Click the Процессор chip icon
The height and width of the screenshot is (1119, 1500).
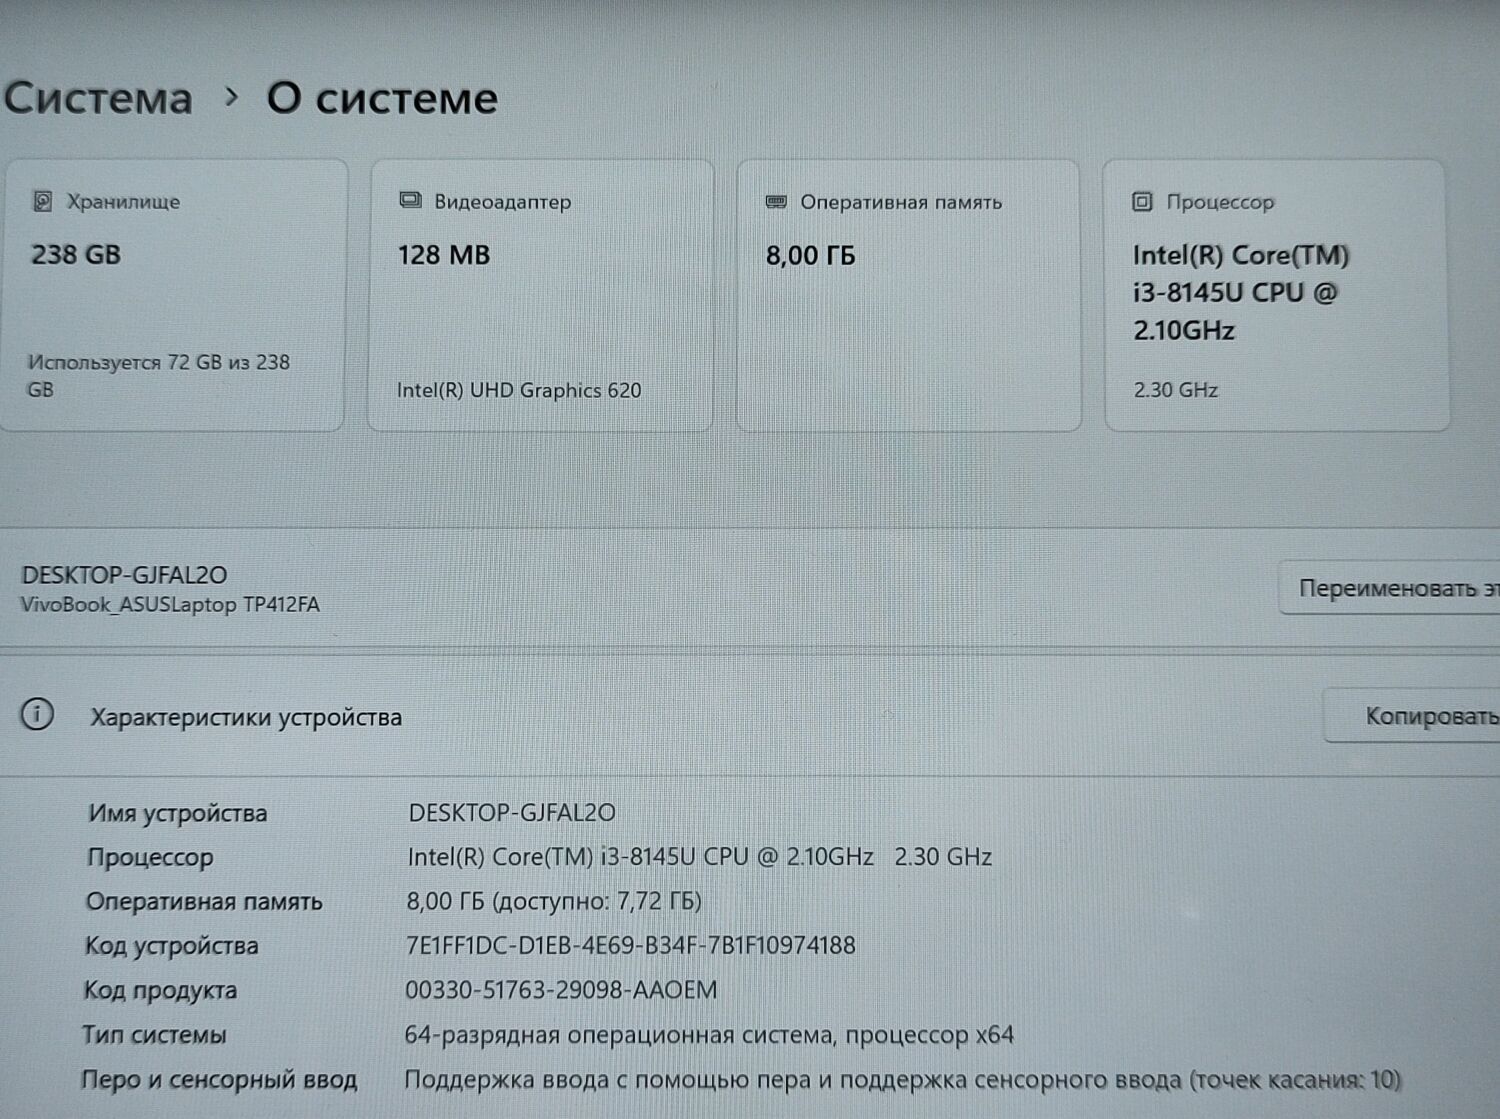click(1142, 201)
